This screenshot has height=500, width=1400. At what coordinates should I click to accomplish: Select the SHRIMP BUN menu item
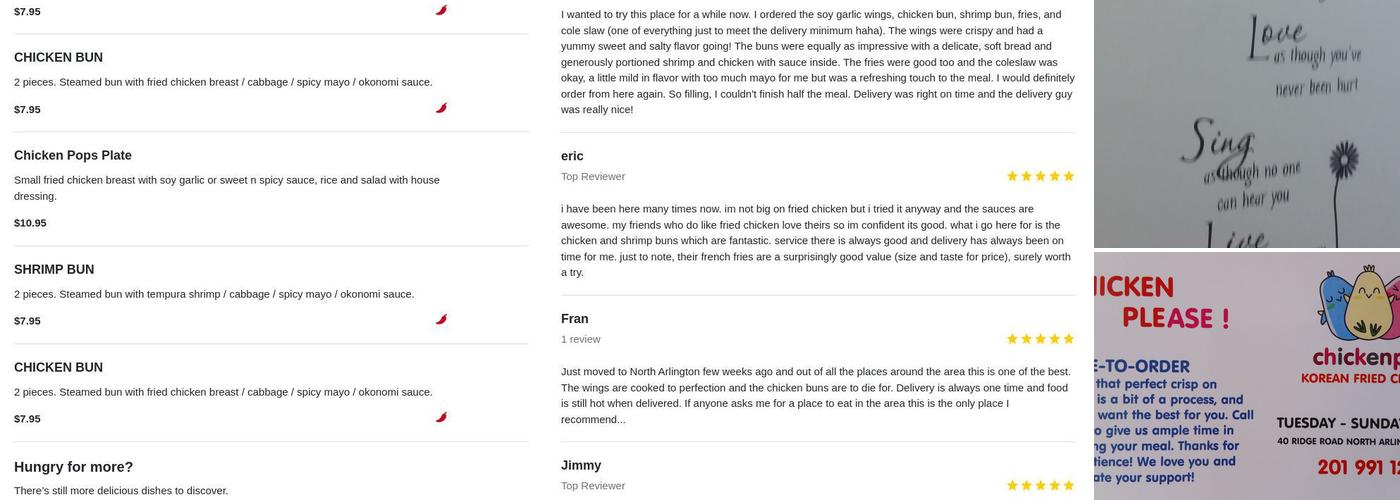tap(54, 269)
